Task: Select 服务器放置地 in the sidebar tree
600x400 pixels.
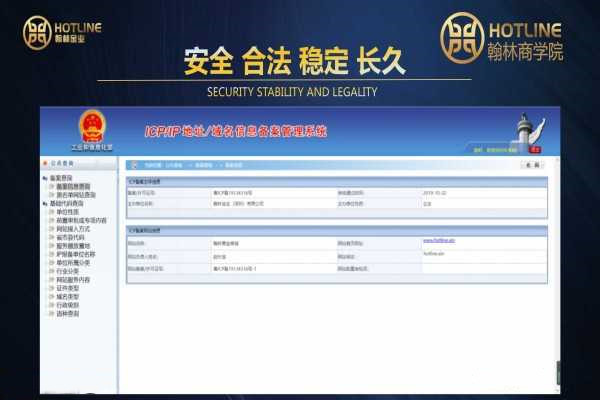Action: (x=73, y=246)
